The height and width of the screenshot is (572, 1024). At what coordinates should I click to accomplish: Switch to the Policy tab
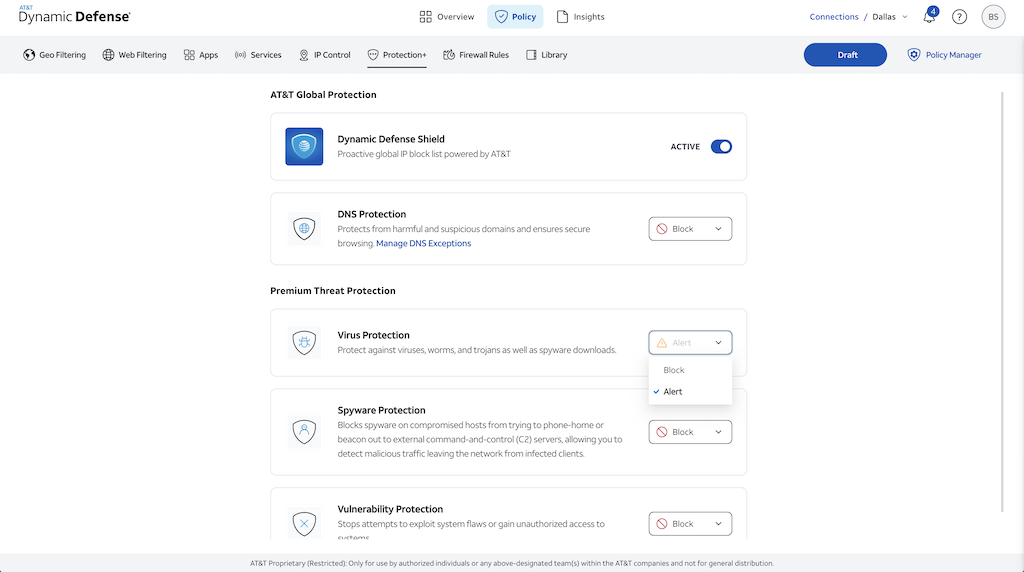(x=515, y=17)
